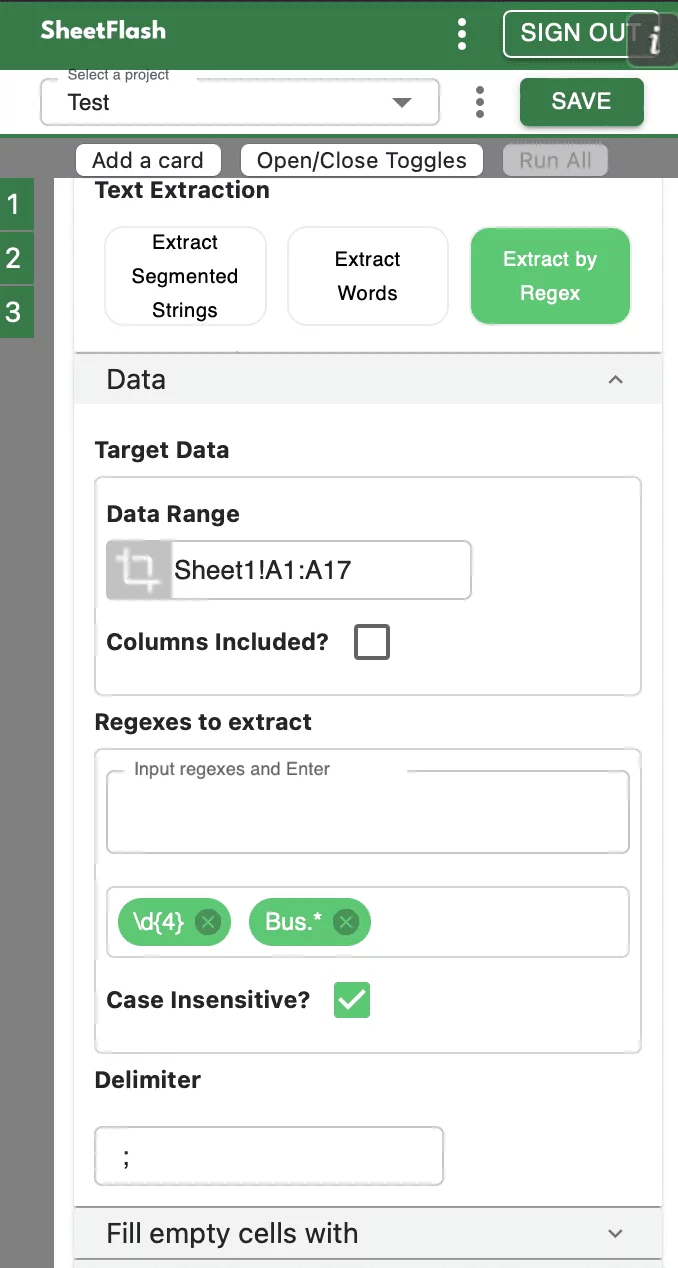Save the project with SAVE button

click(581, 101)
